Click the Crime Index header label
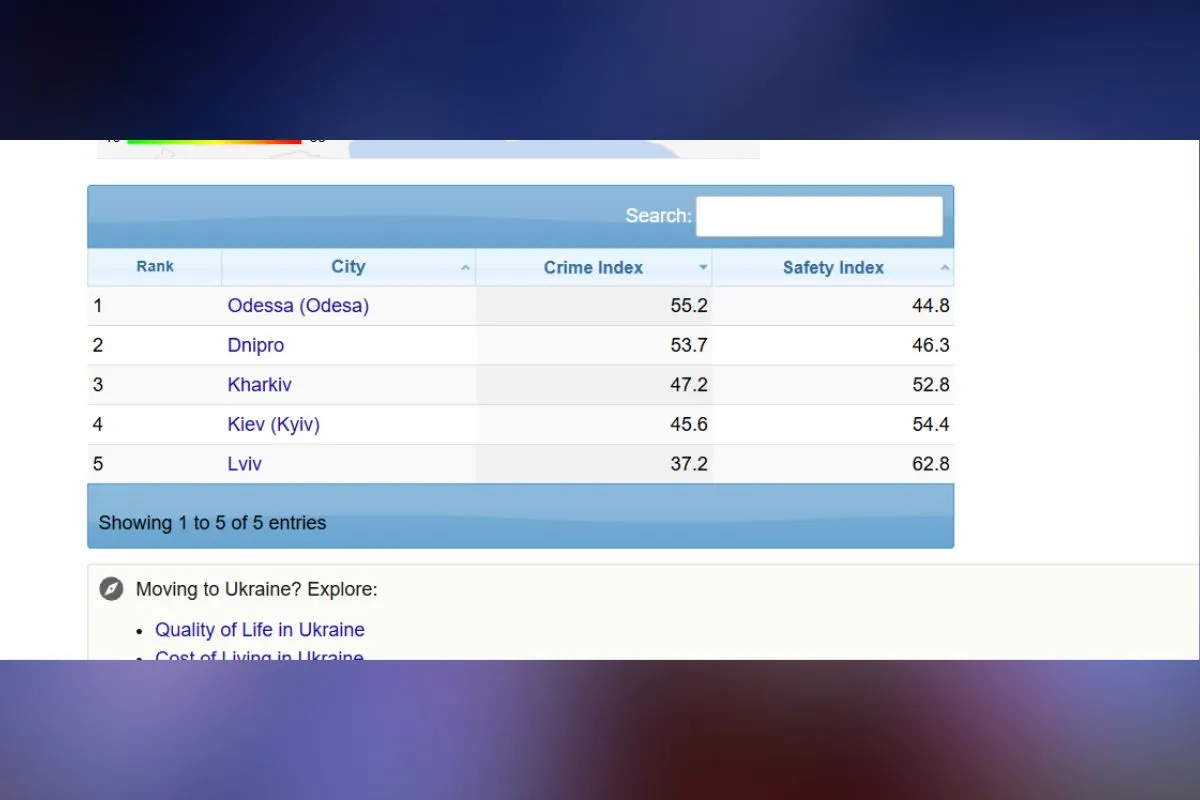 pyautogui.click(x=593, y=268)
